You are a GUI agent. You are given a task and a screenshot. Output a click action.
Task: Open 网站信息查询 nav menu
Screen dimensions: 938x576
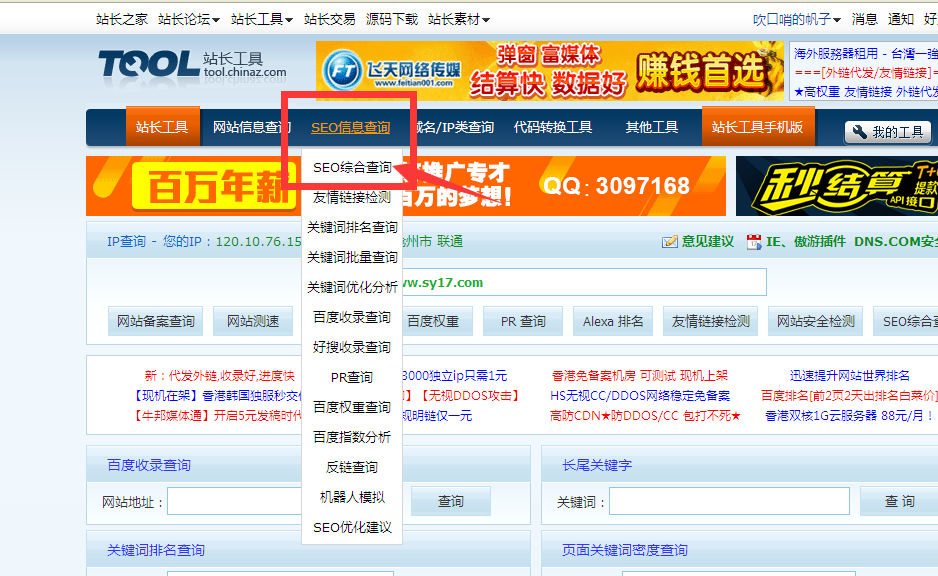click(x=251, y=127)
